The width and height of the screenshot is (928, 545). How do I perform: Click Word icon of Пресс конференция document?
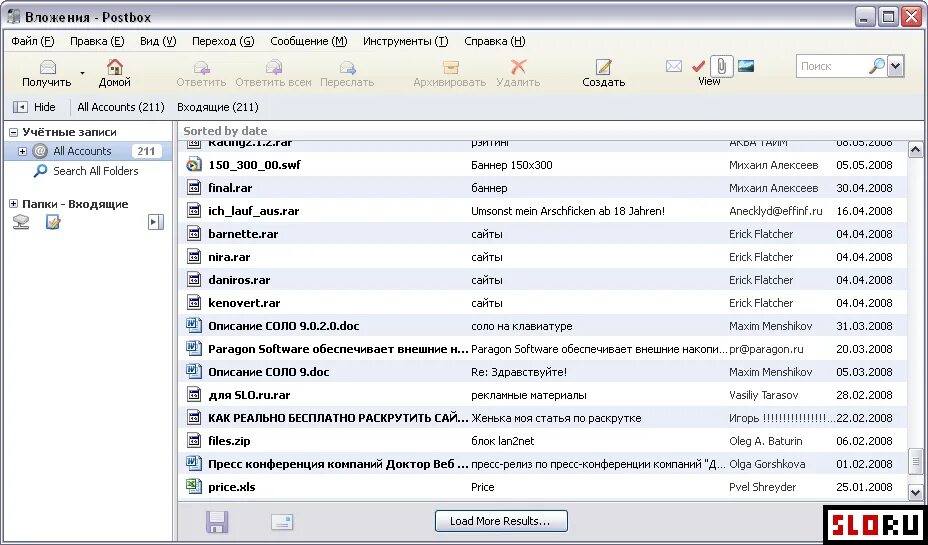coord(194,463)
